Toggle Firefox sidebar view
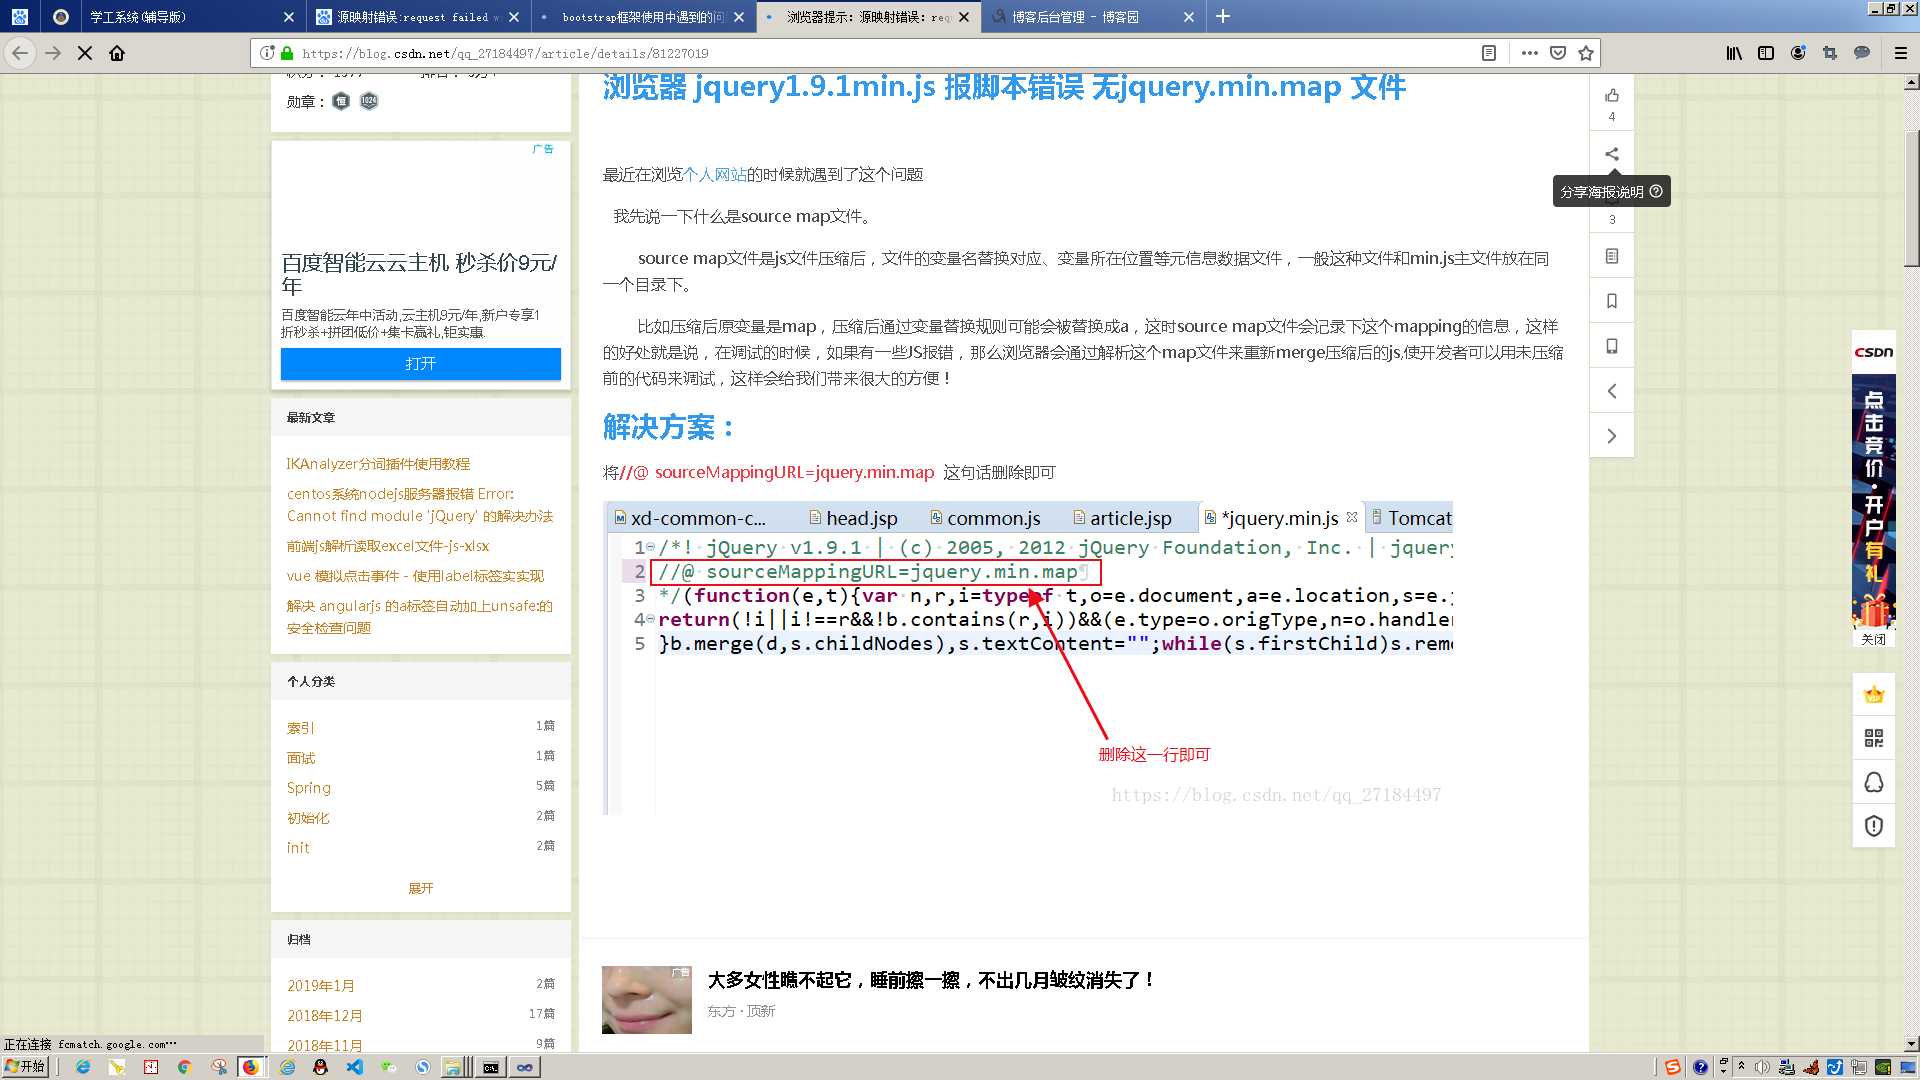This screenshot has width=1920, height=1080. click(x=1766, y=53)
